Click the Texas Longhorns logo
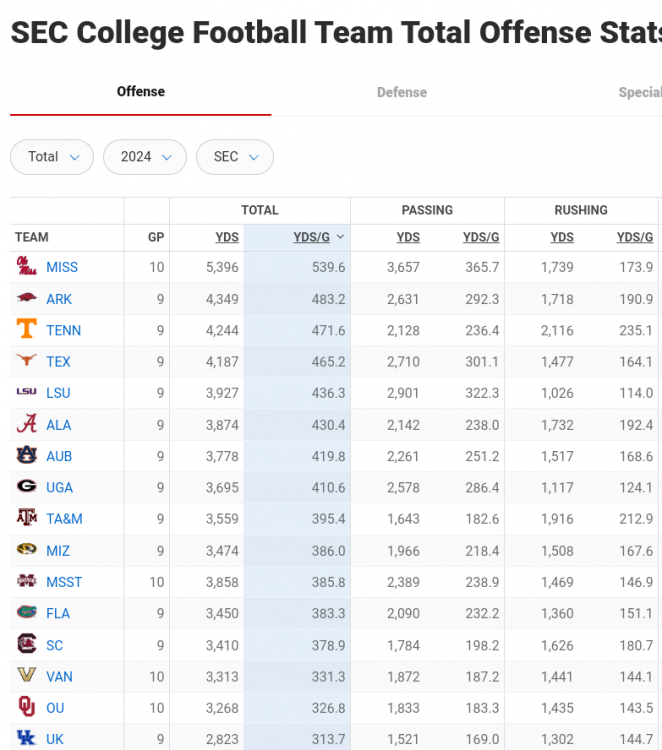 click(27, 361)
